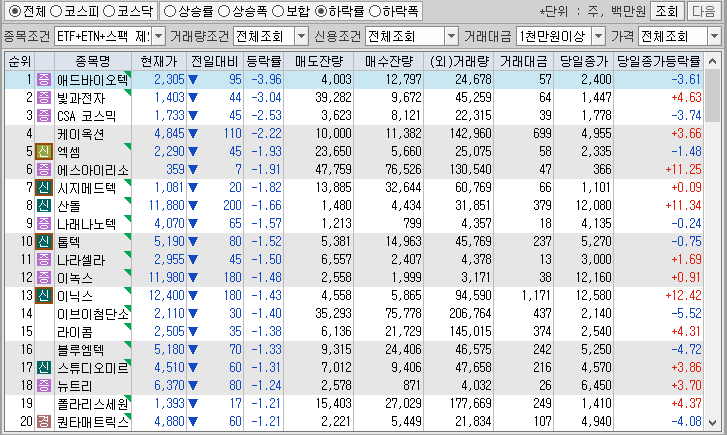Select stock name 라이콤
This screenshot has width=727, height=435.
tap(75, 332)
